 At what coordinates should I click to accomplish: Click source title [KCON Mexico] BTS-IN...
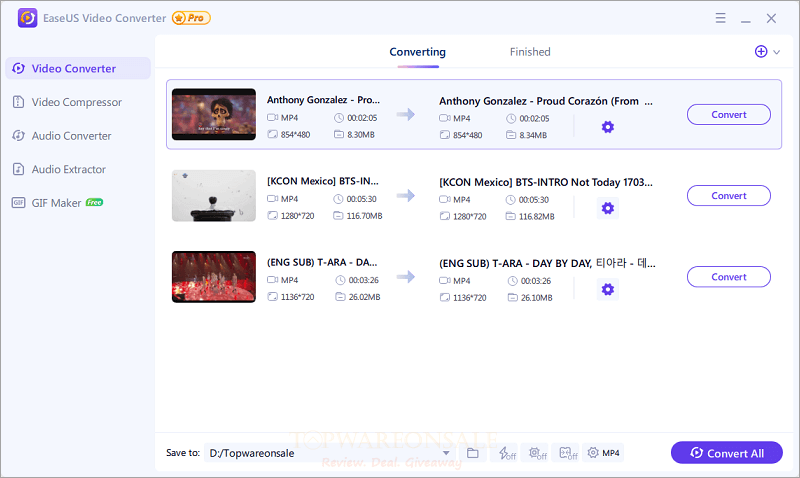tap(323, 181)
